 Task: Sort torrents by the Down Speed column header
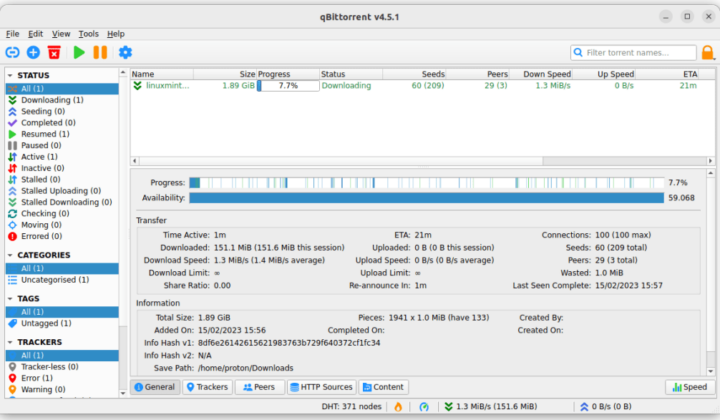[x=540, y=74]
